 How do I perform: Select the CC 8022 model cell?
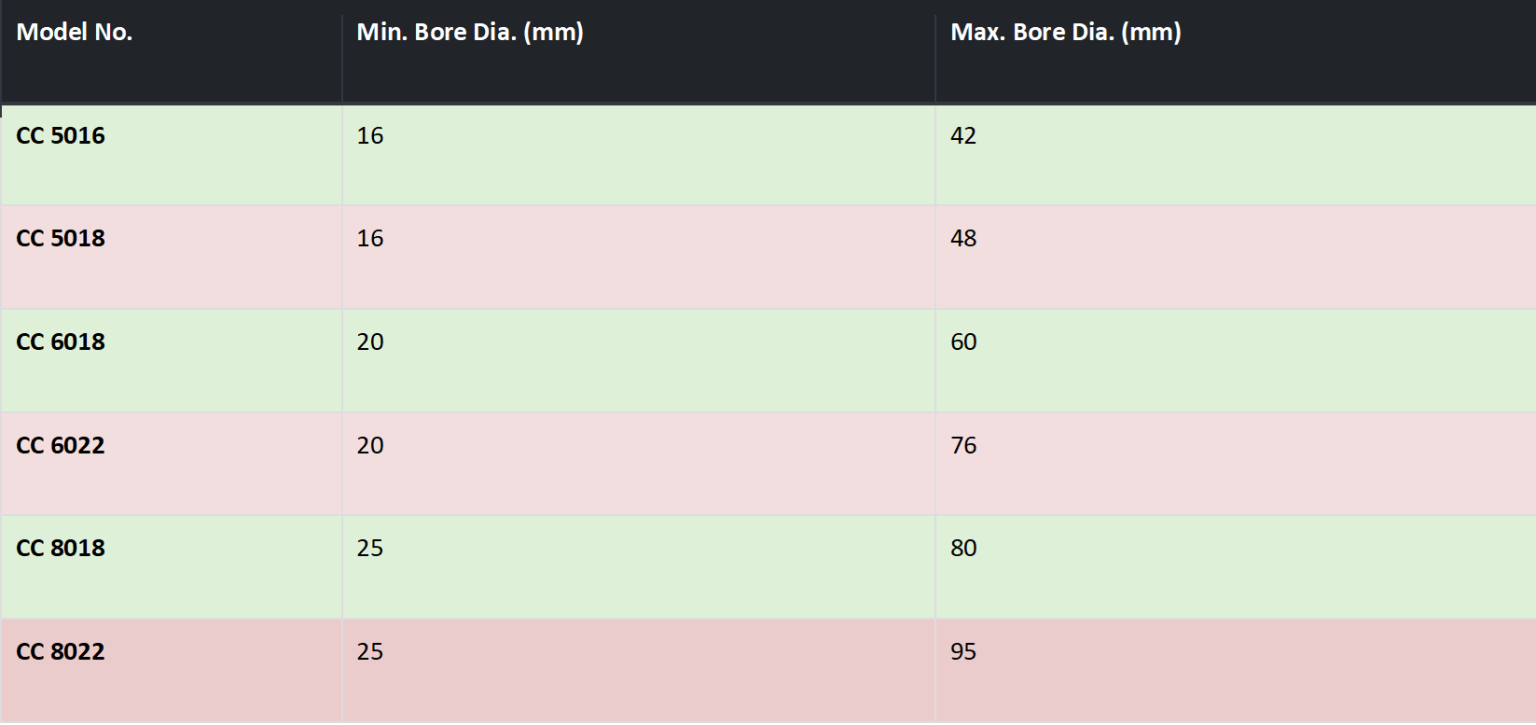point(61,652)
